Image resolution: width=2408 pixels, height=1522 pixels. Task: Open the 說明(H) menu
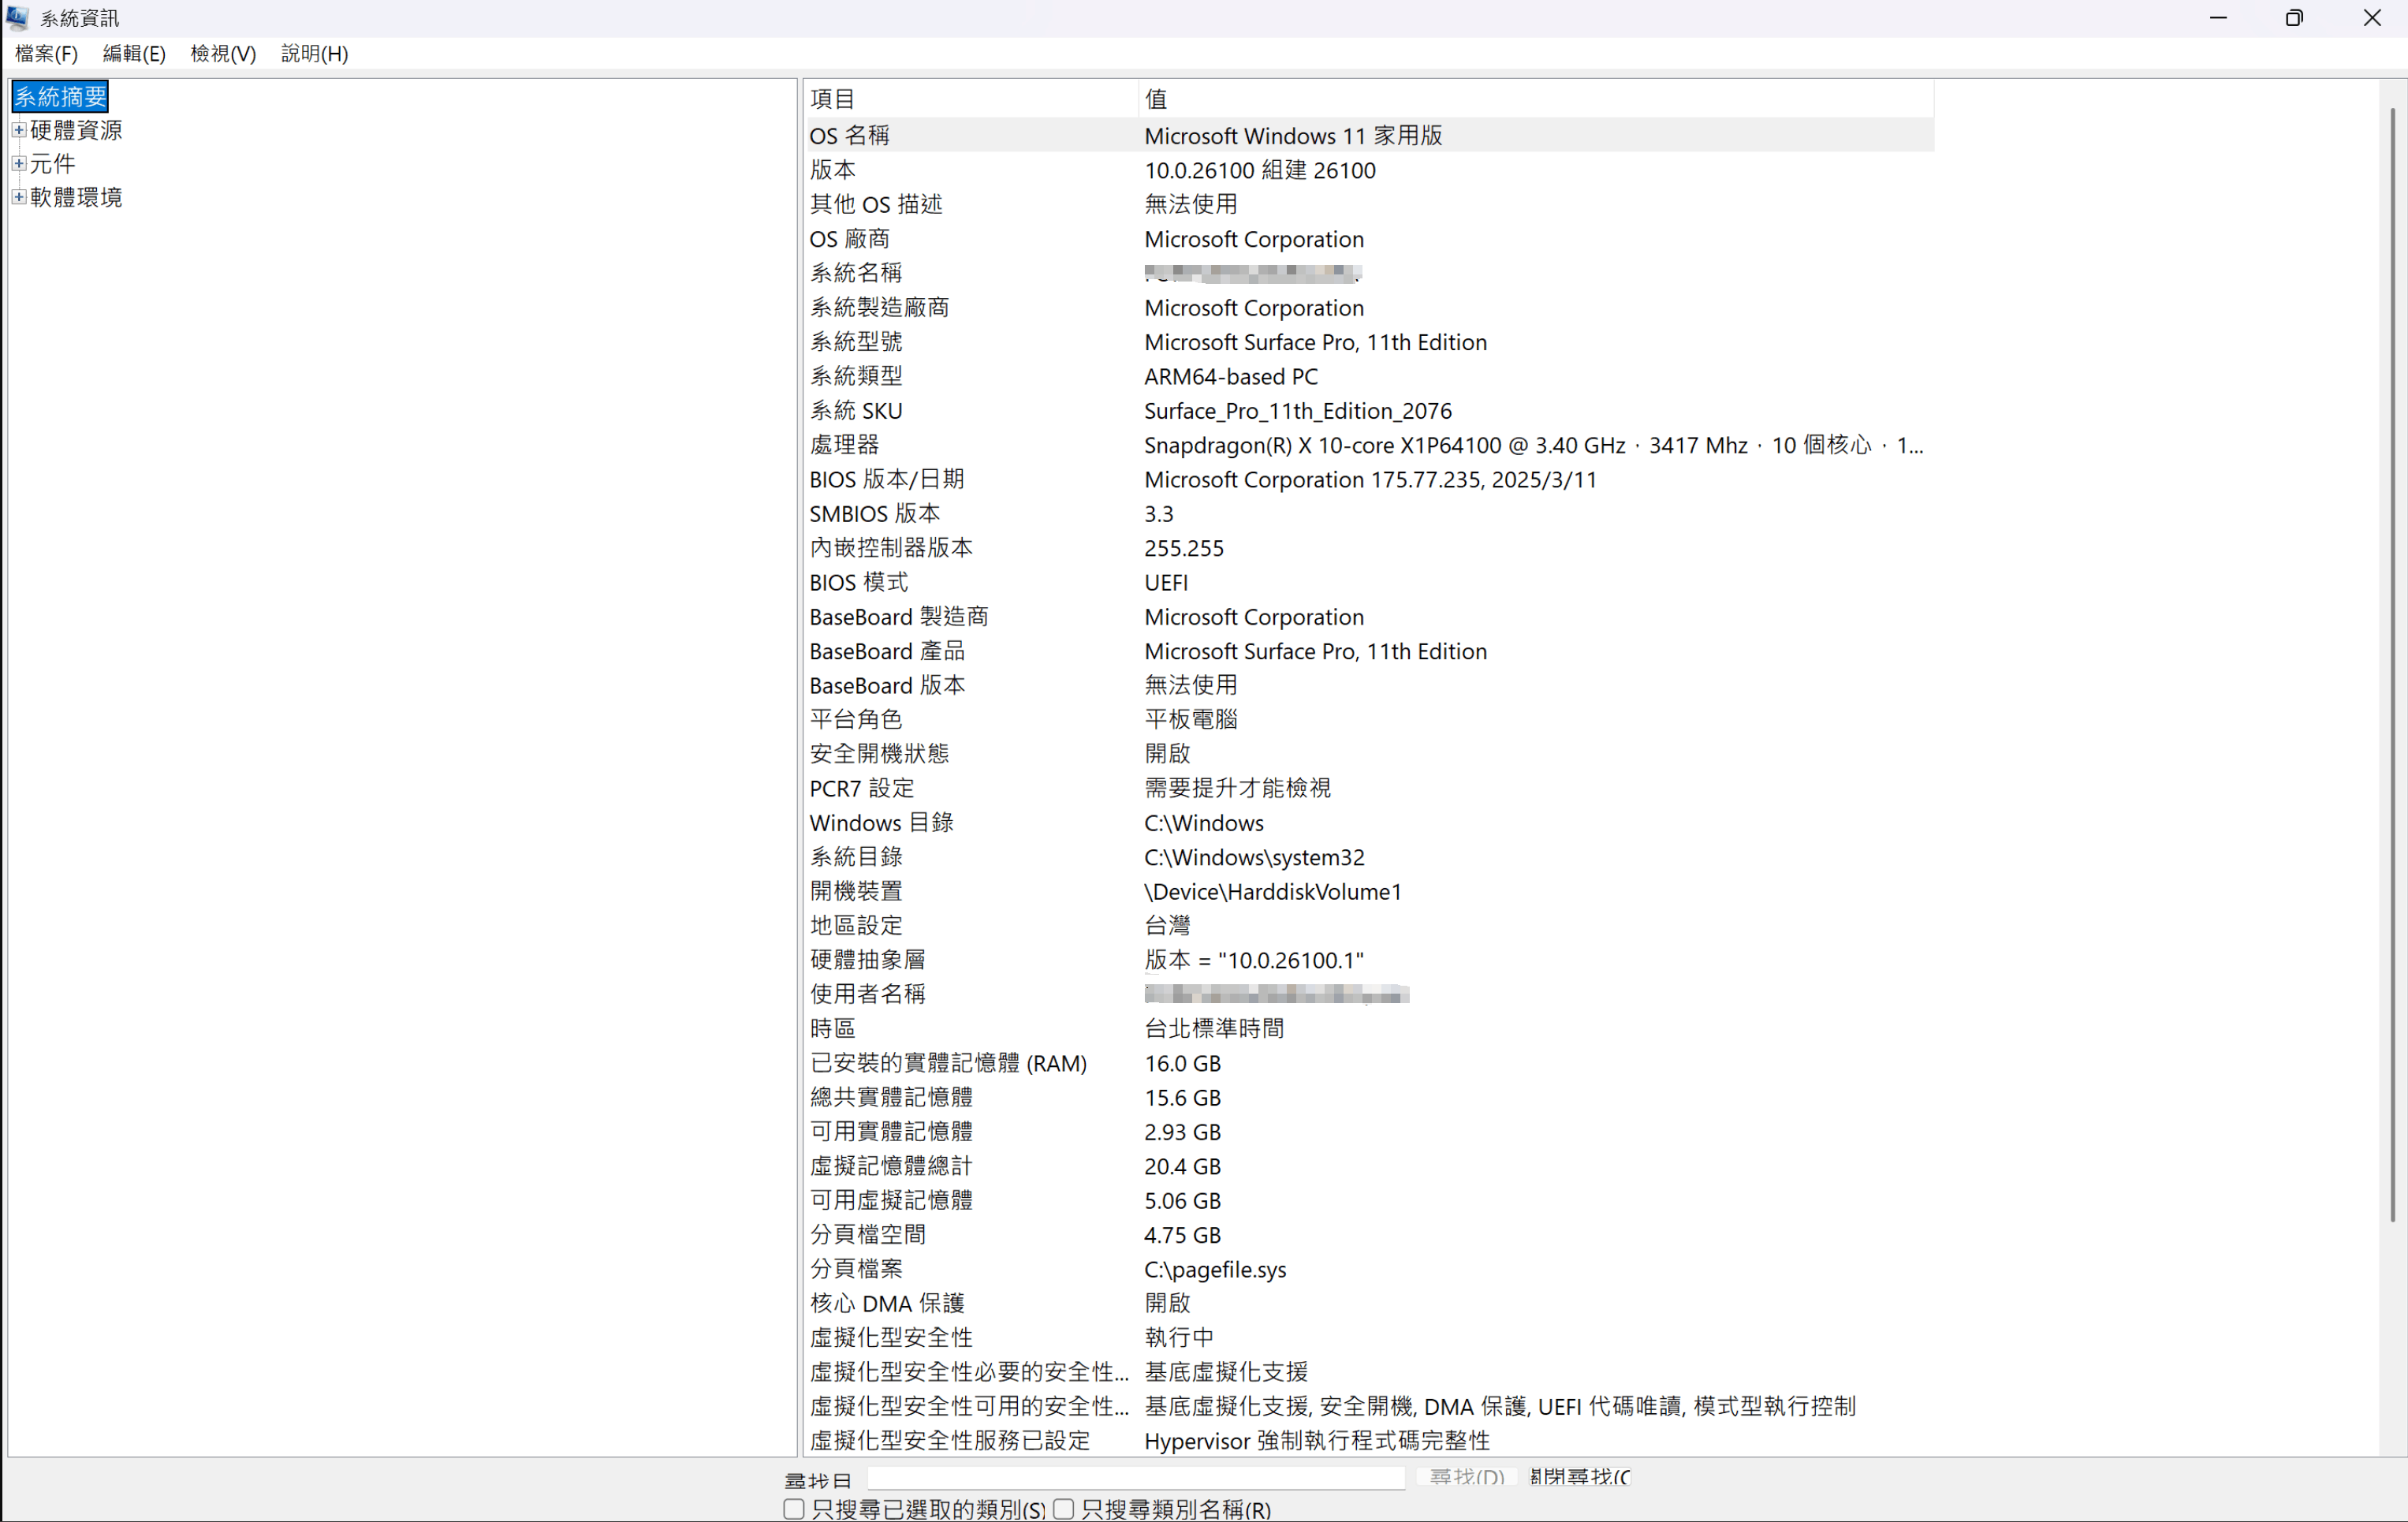[x=314, y=53]
